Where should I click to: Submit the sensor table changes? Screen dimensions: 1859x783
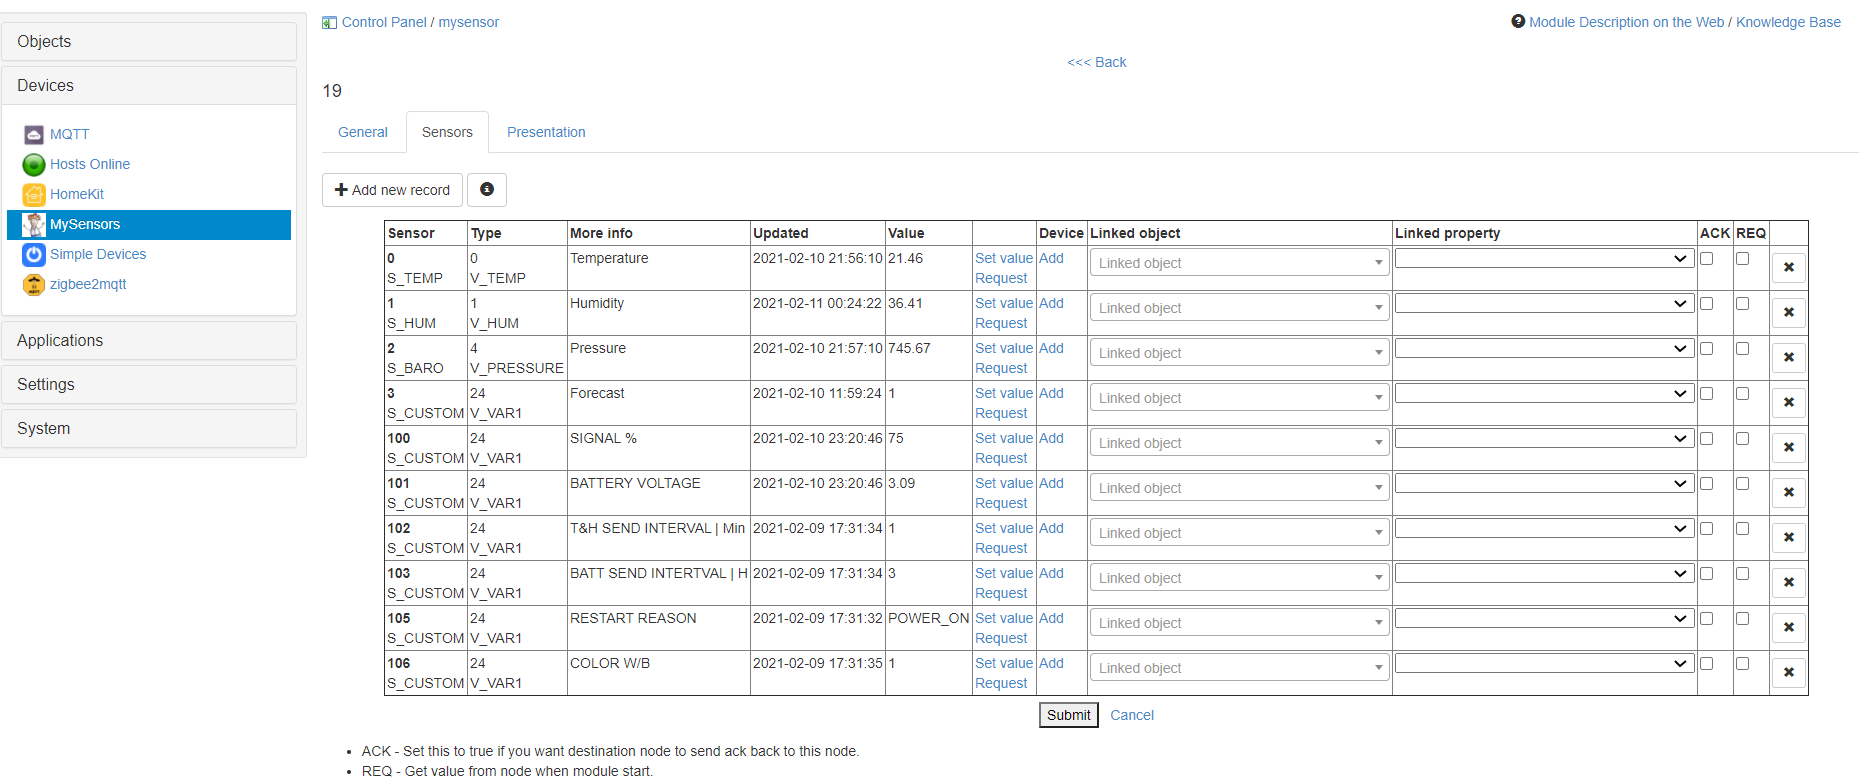(x=1069, y=715)
